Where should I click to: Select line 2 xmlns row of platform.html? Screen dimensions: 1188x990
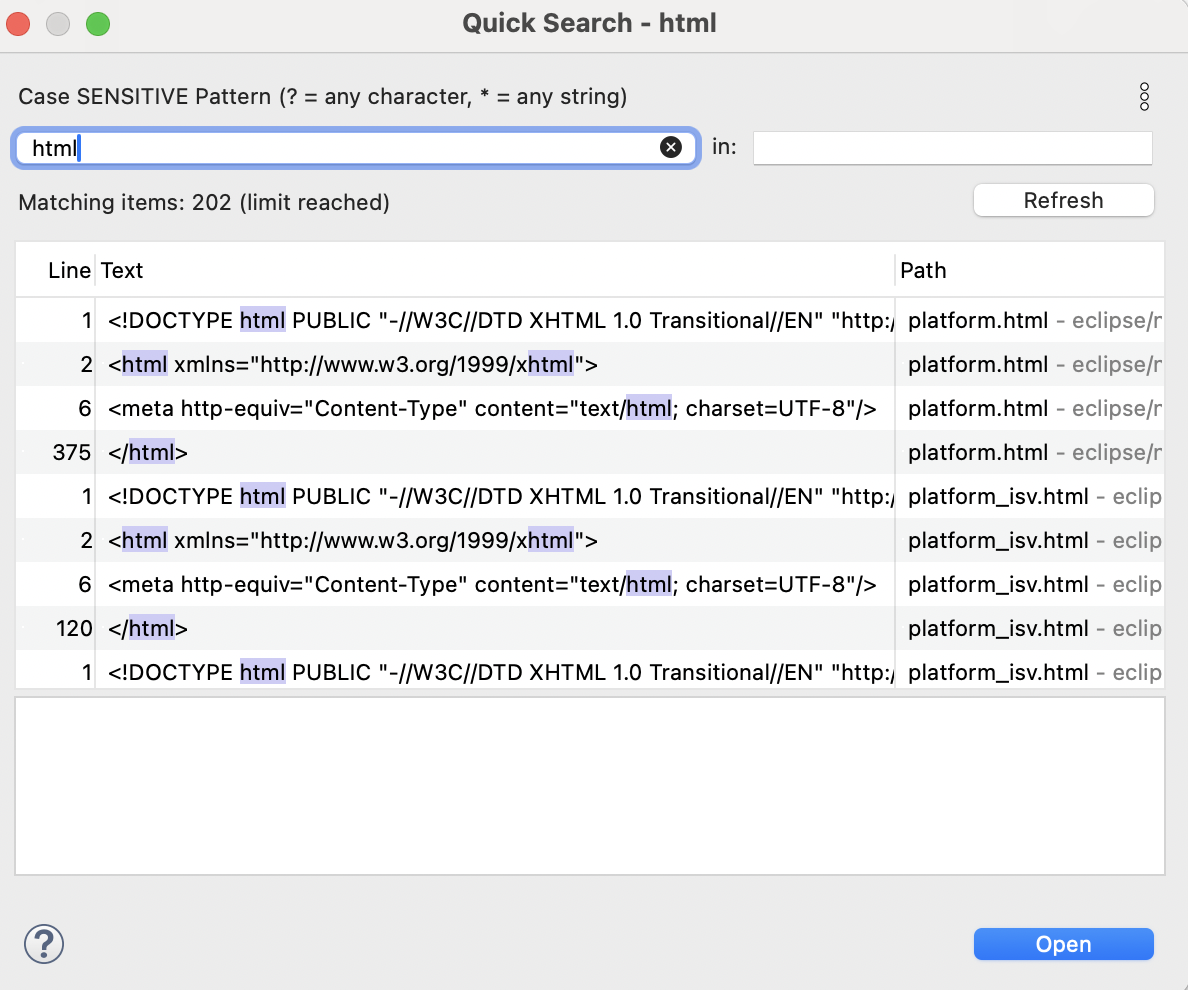tap(589, 364)
